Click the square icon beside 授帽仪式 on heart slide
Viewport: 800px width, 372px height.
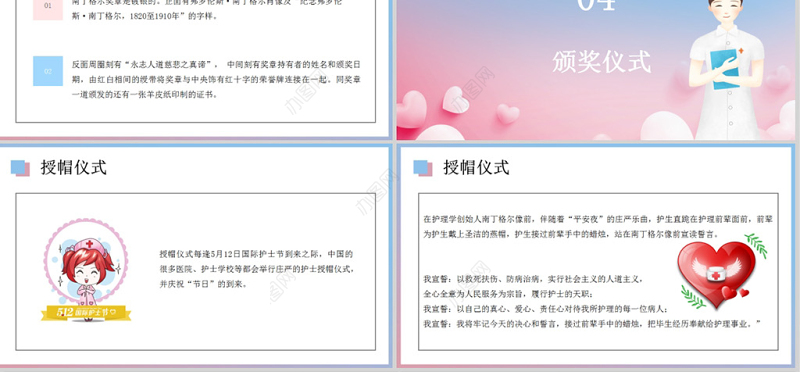click(423, 168)
